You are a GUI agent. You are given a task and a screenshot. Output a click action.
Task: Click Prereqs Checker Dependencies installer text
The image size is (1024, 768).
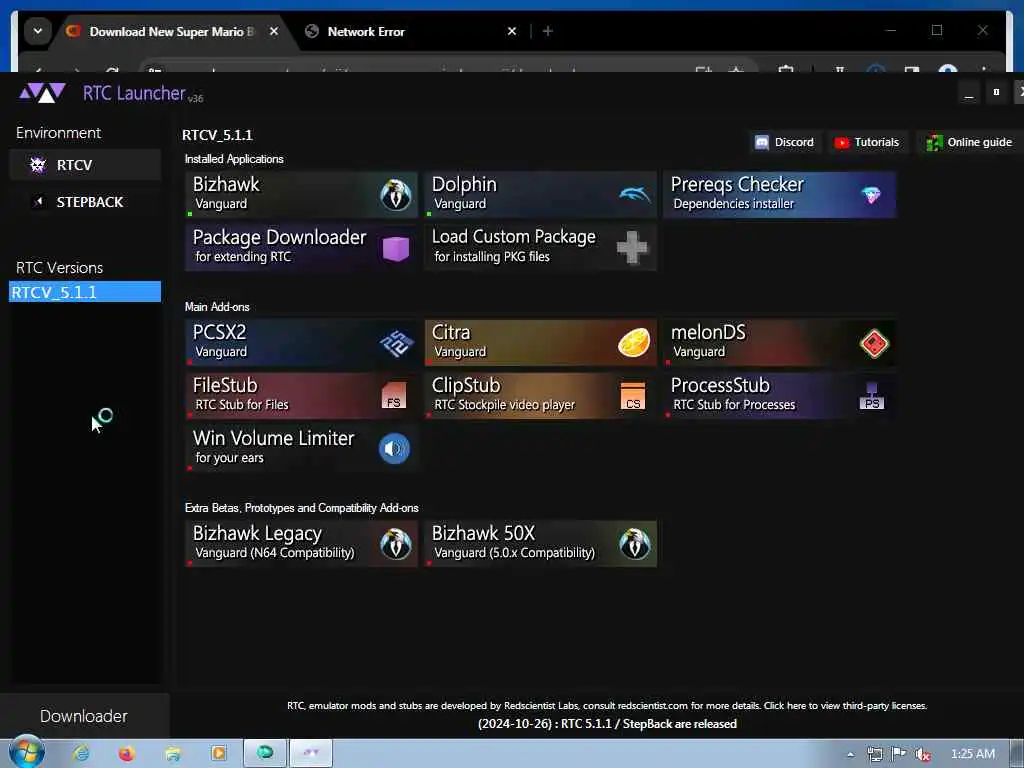[733, 204]
